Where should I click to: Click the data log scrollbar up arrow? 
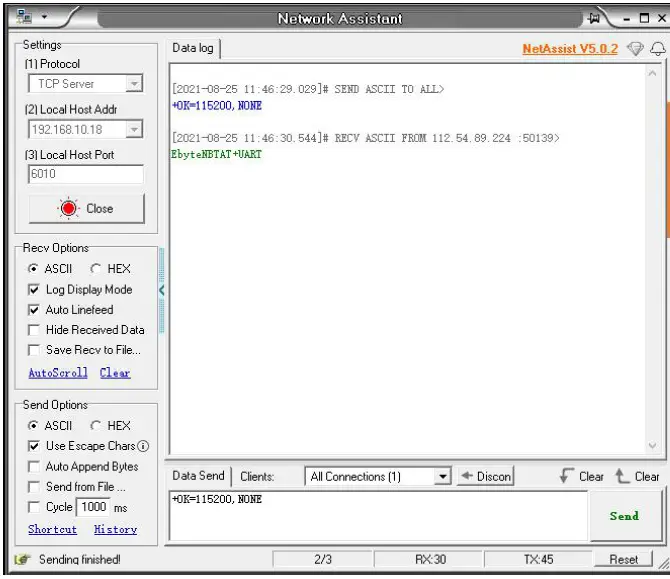click(652, 73)
